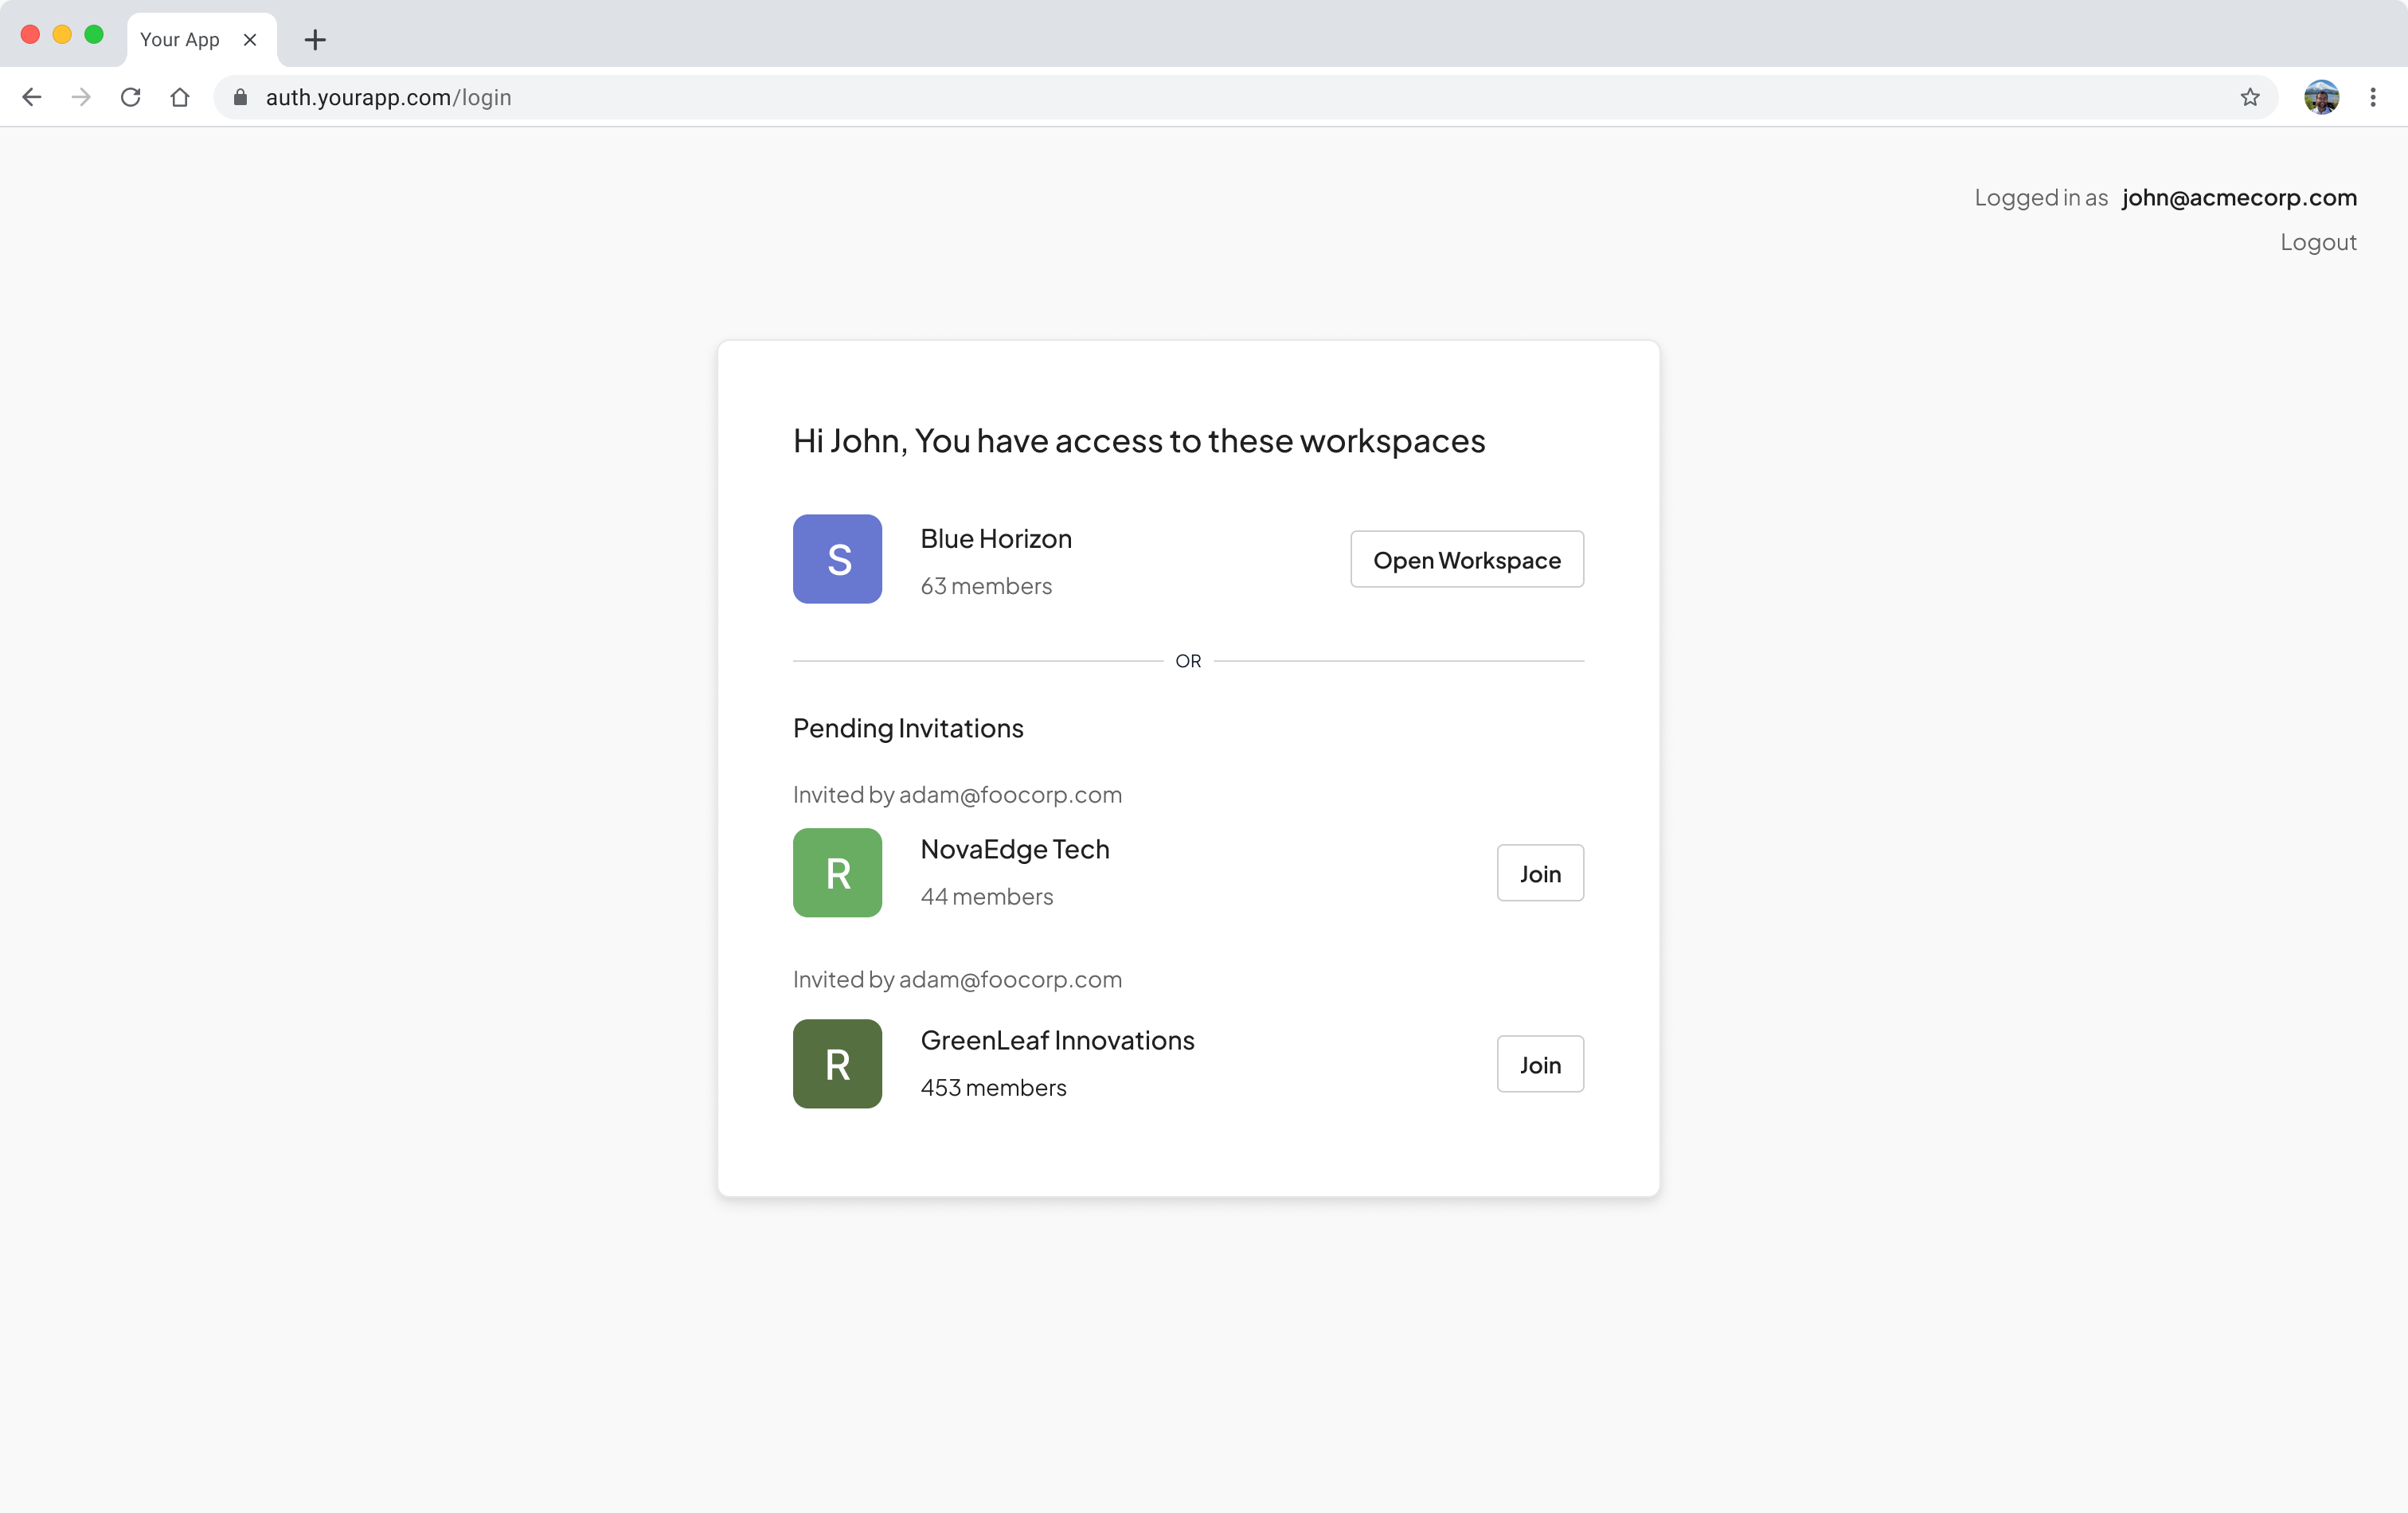Open a new tab with plus icon
This screenshot has width=2408, height=1513.
315,40
